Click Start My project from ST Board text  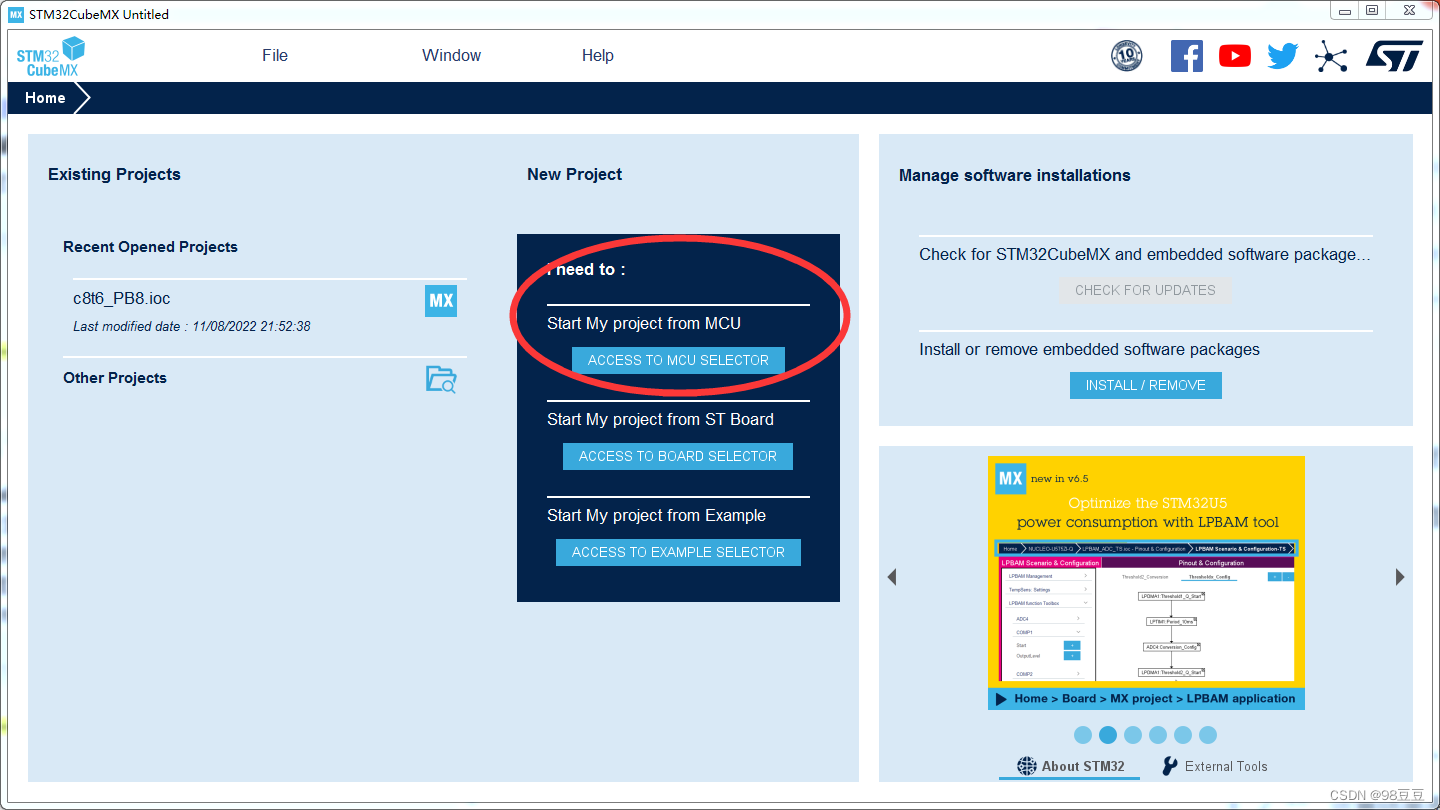(x=660, y=420)
